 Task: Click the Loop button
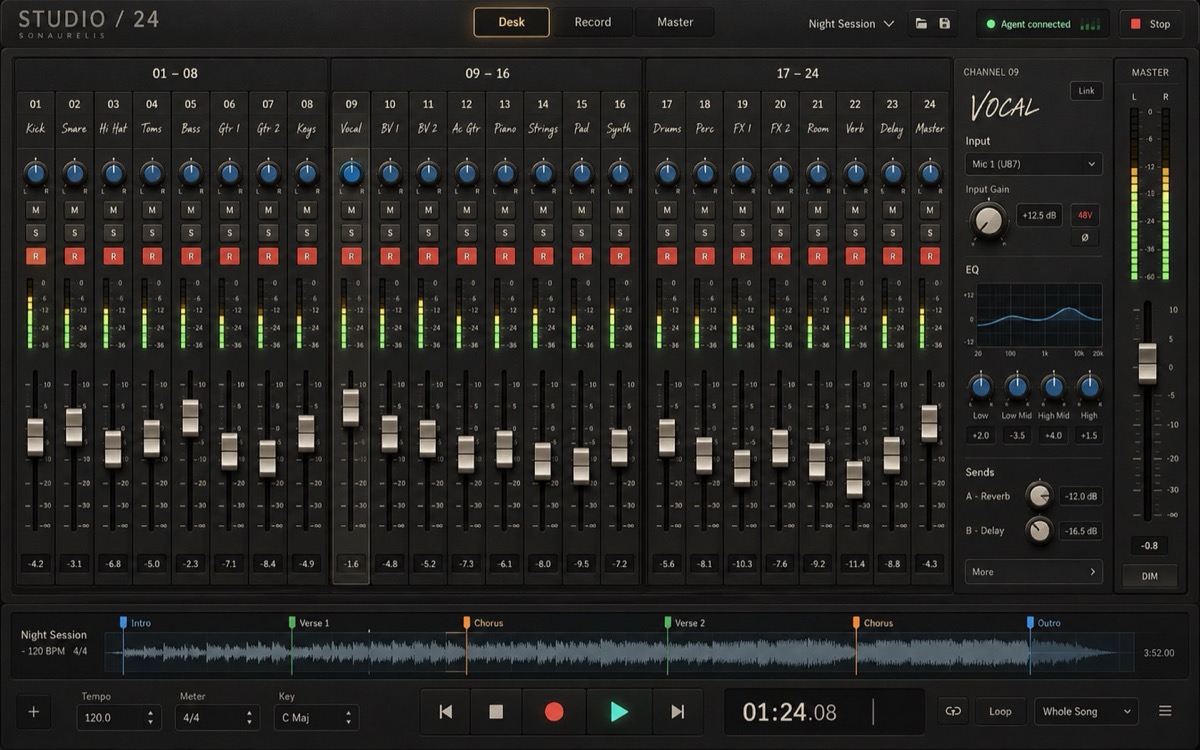(x=1000, y=712)
